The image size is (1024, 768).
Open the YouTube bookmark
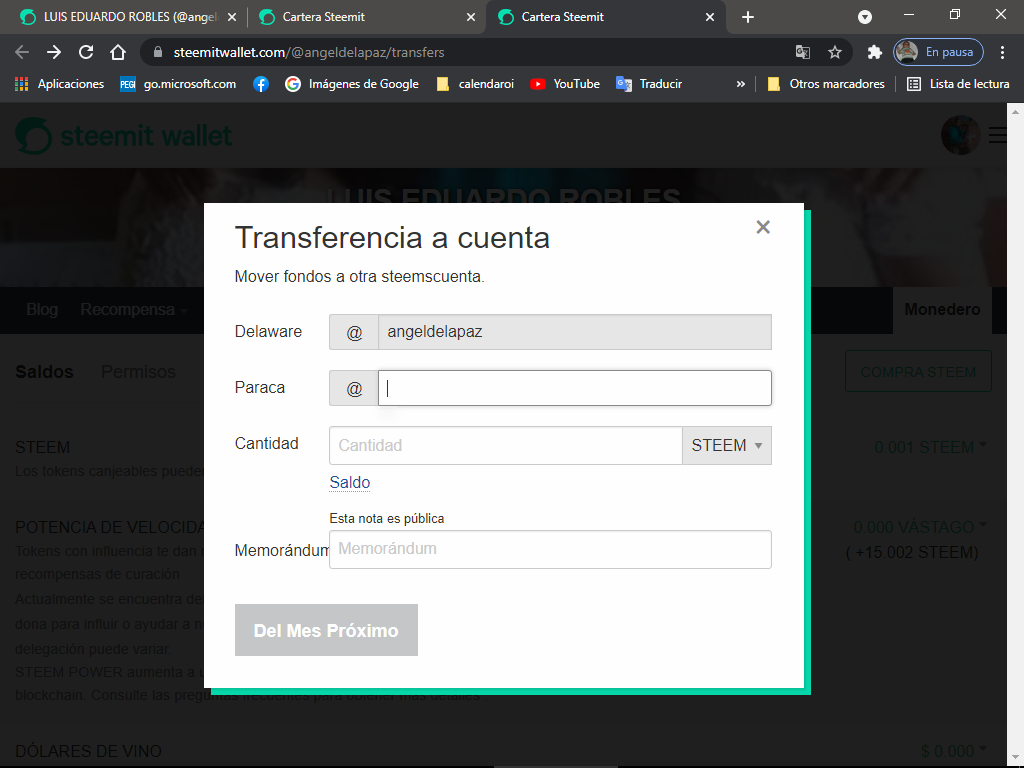point(565,84)
